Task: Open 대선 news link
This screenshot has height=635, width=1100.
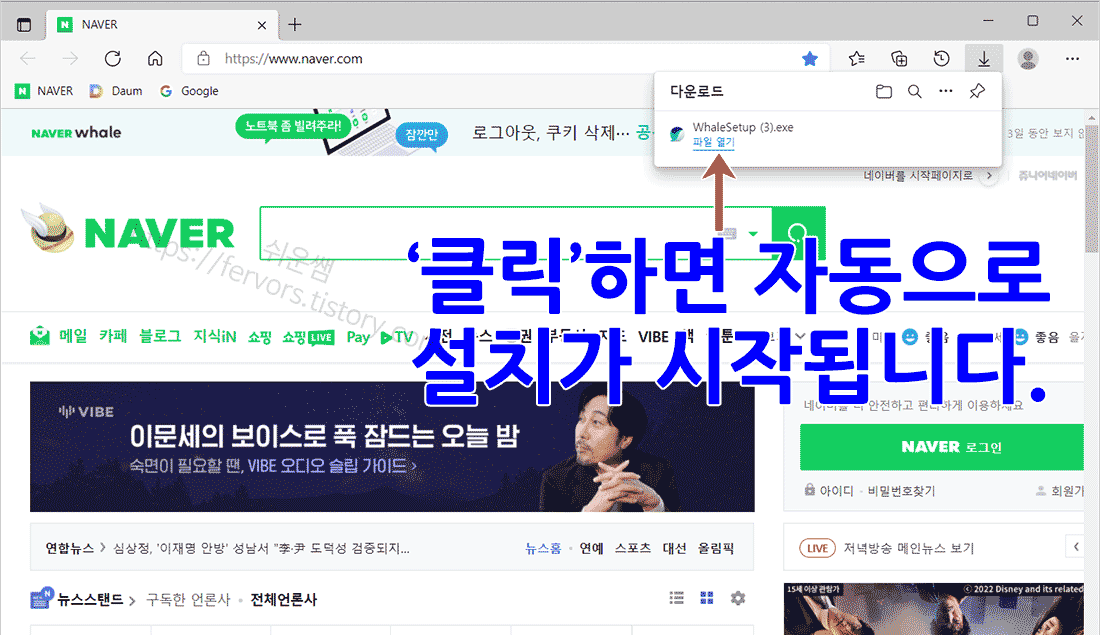Action: pos(674,549)
